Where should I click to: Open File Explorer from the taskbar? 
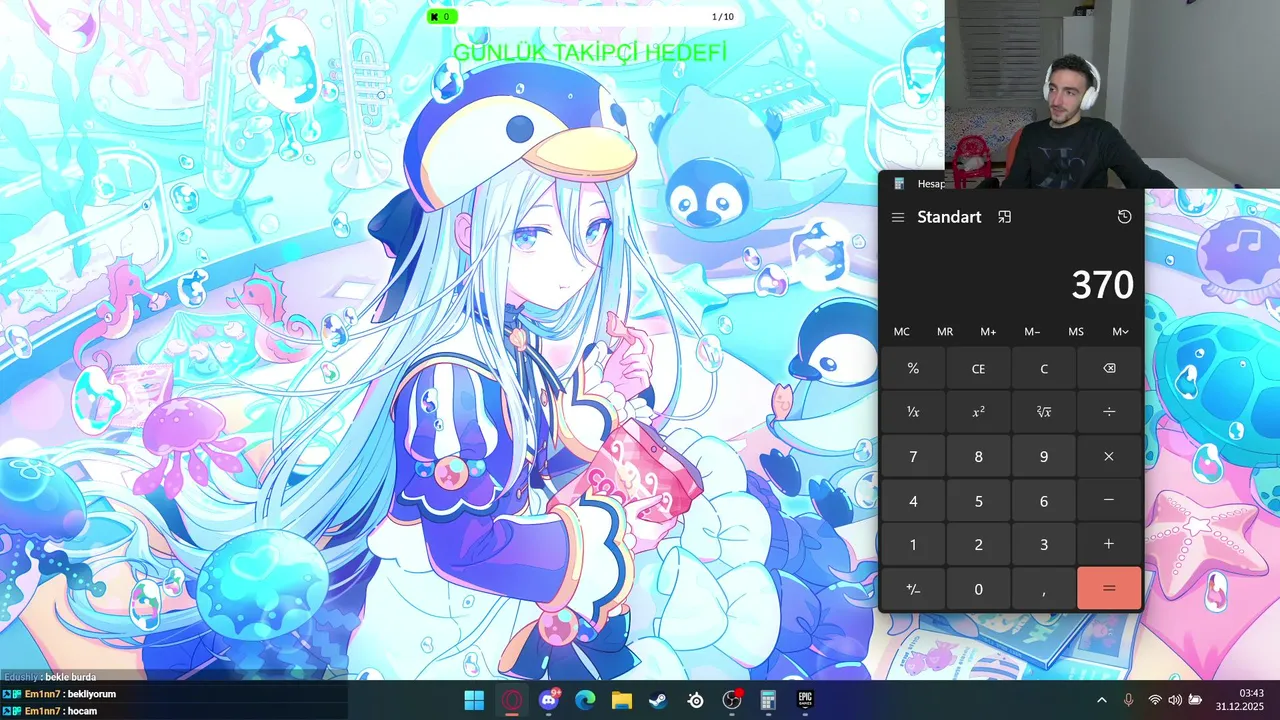point(622,700)
